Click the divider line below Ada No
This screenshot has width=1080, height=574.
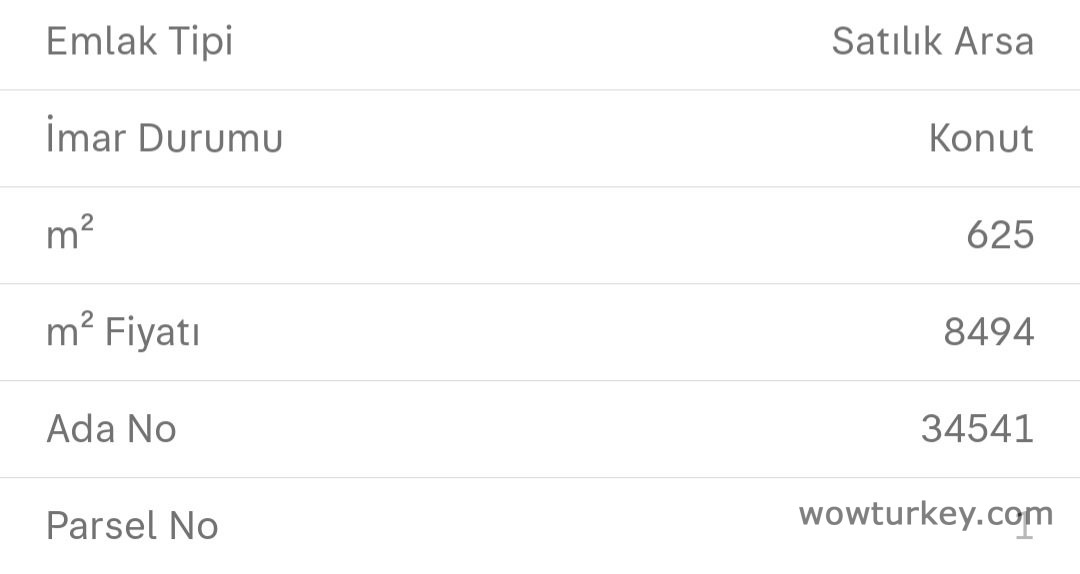point(540,477)
